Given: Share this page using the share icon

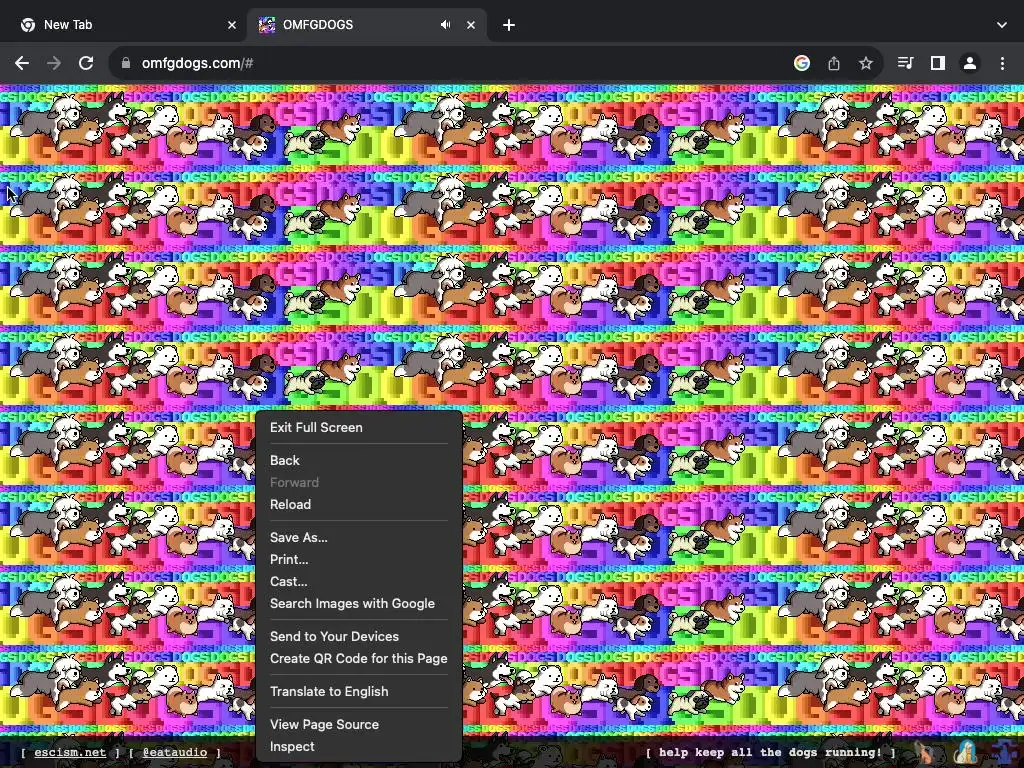Looking at the screenshot, I should coord(833,63).
